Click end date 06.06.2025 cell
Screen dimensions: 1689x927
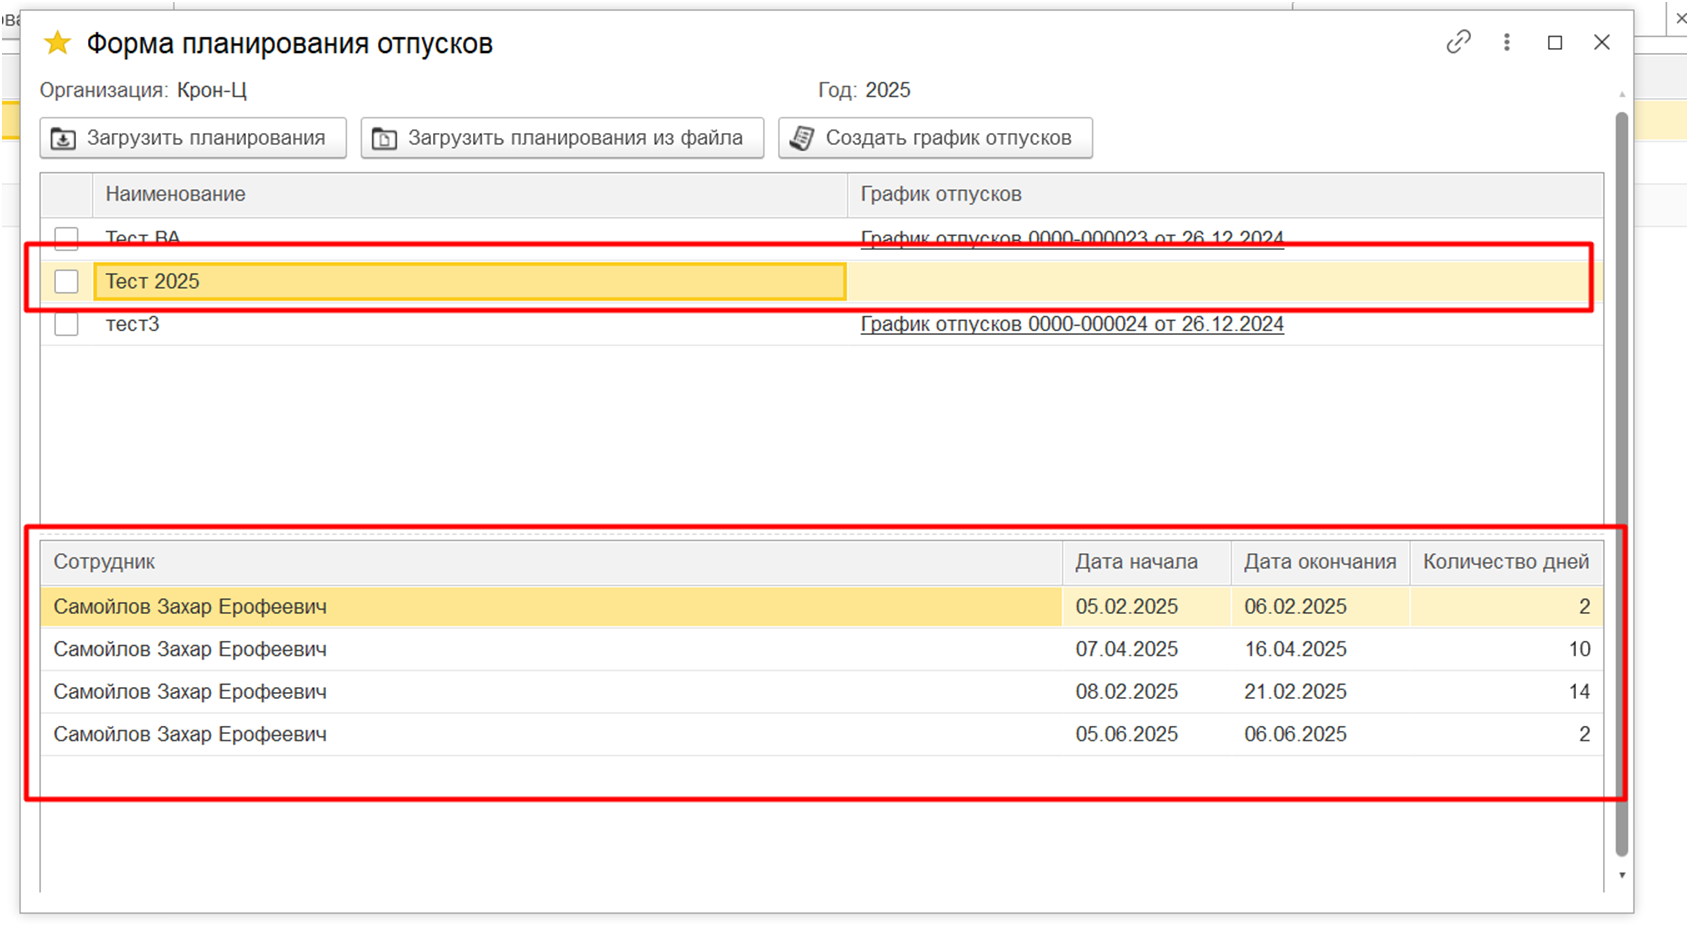point(1320,734)
